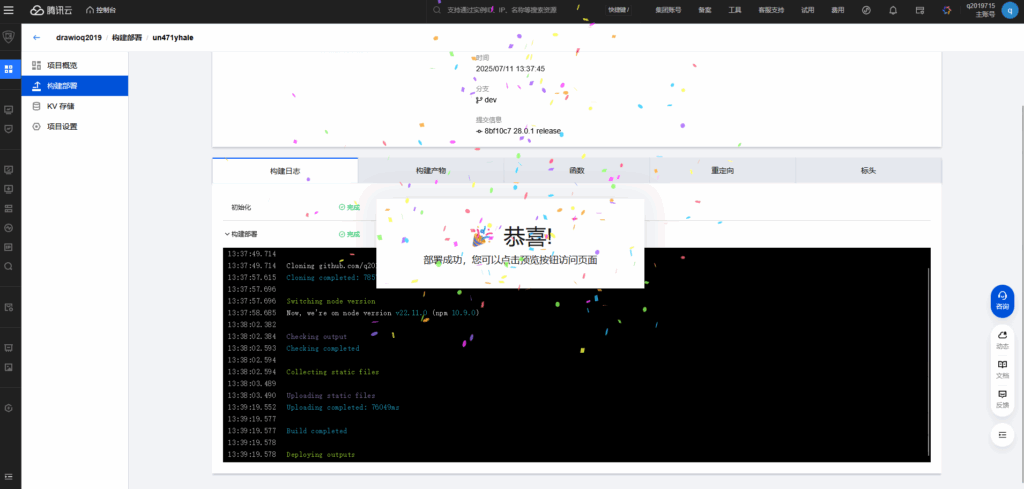Click the drawioq2019 breadcrumb link
The image size is (1024, 489).
coord(78,37)
